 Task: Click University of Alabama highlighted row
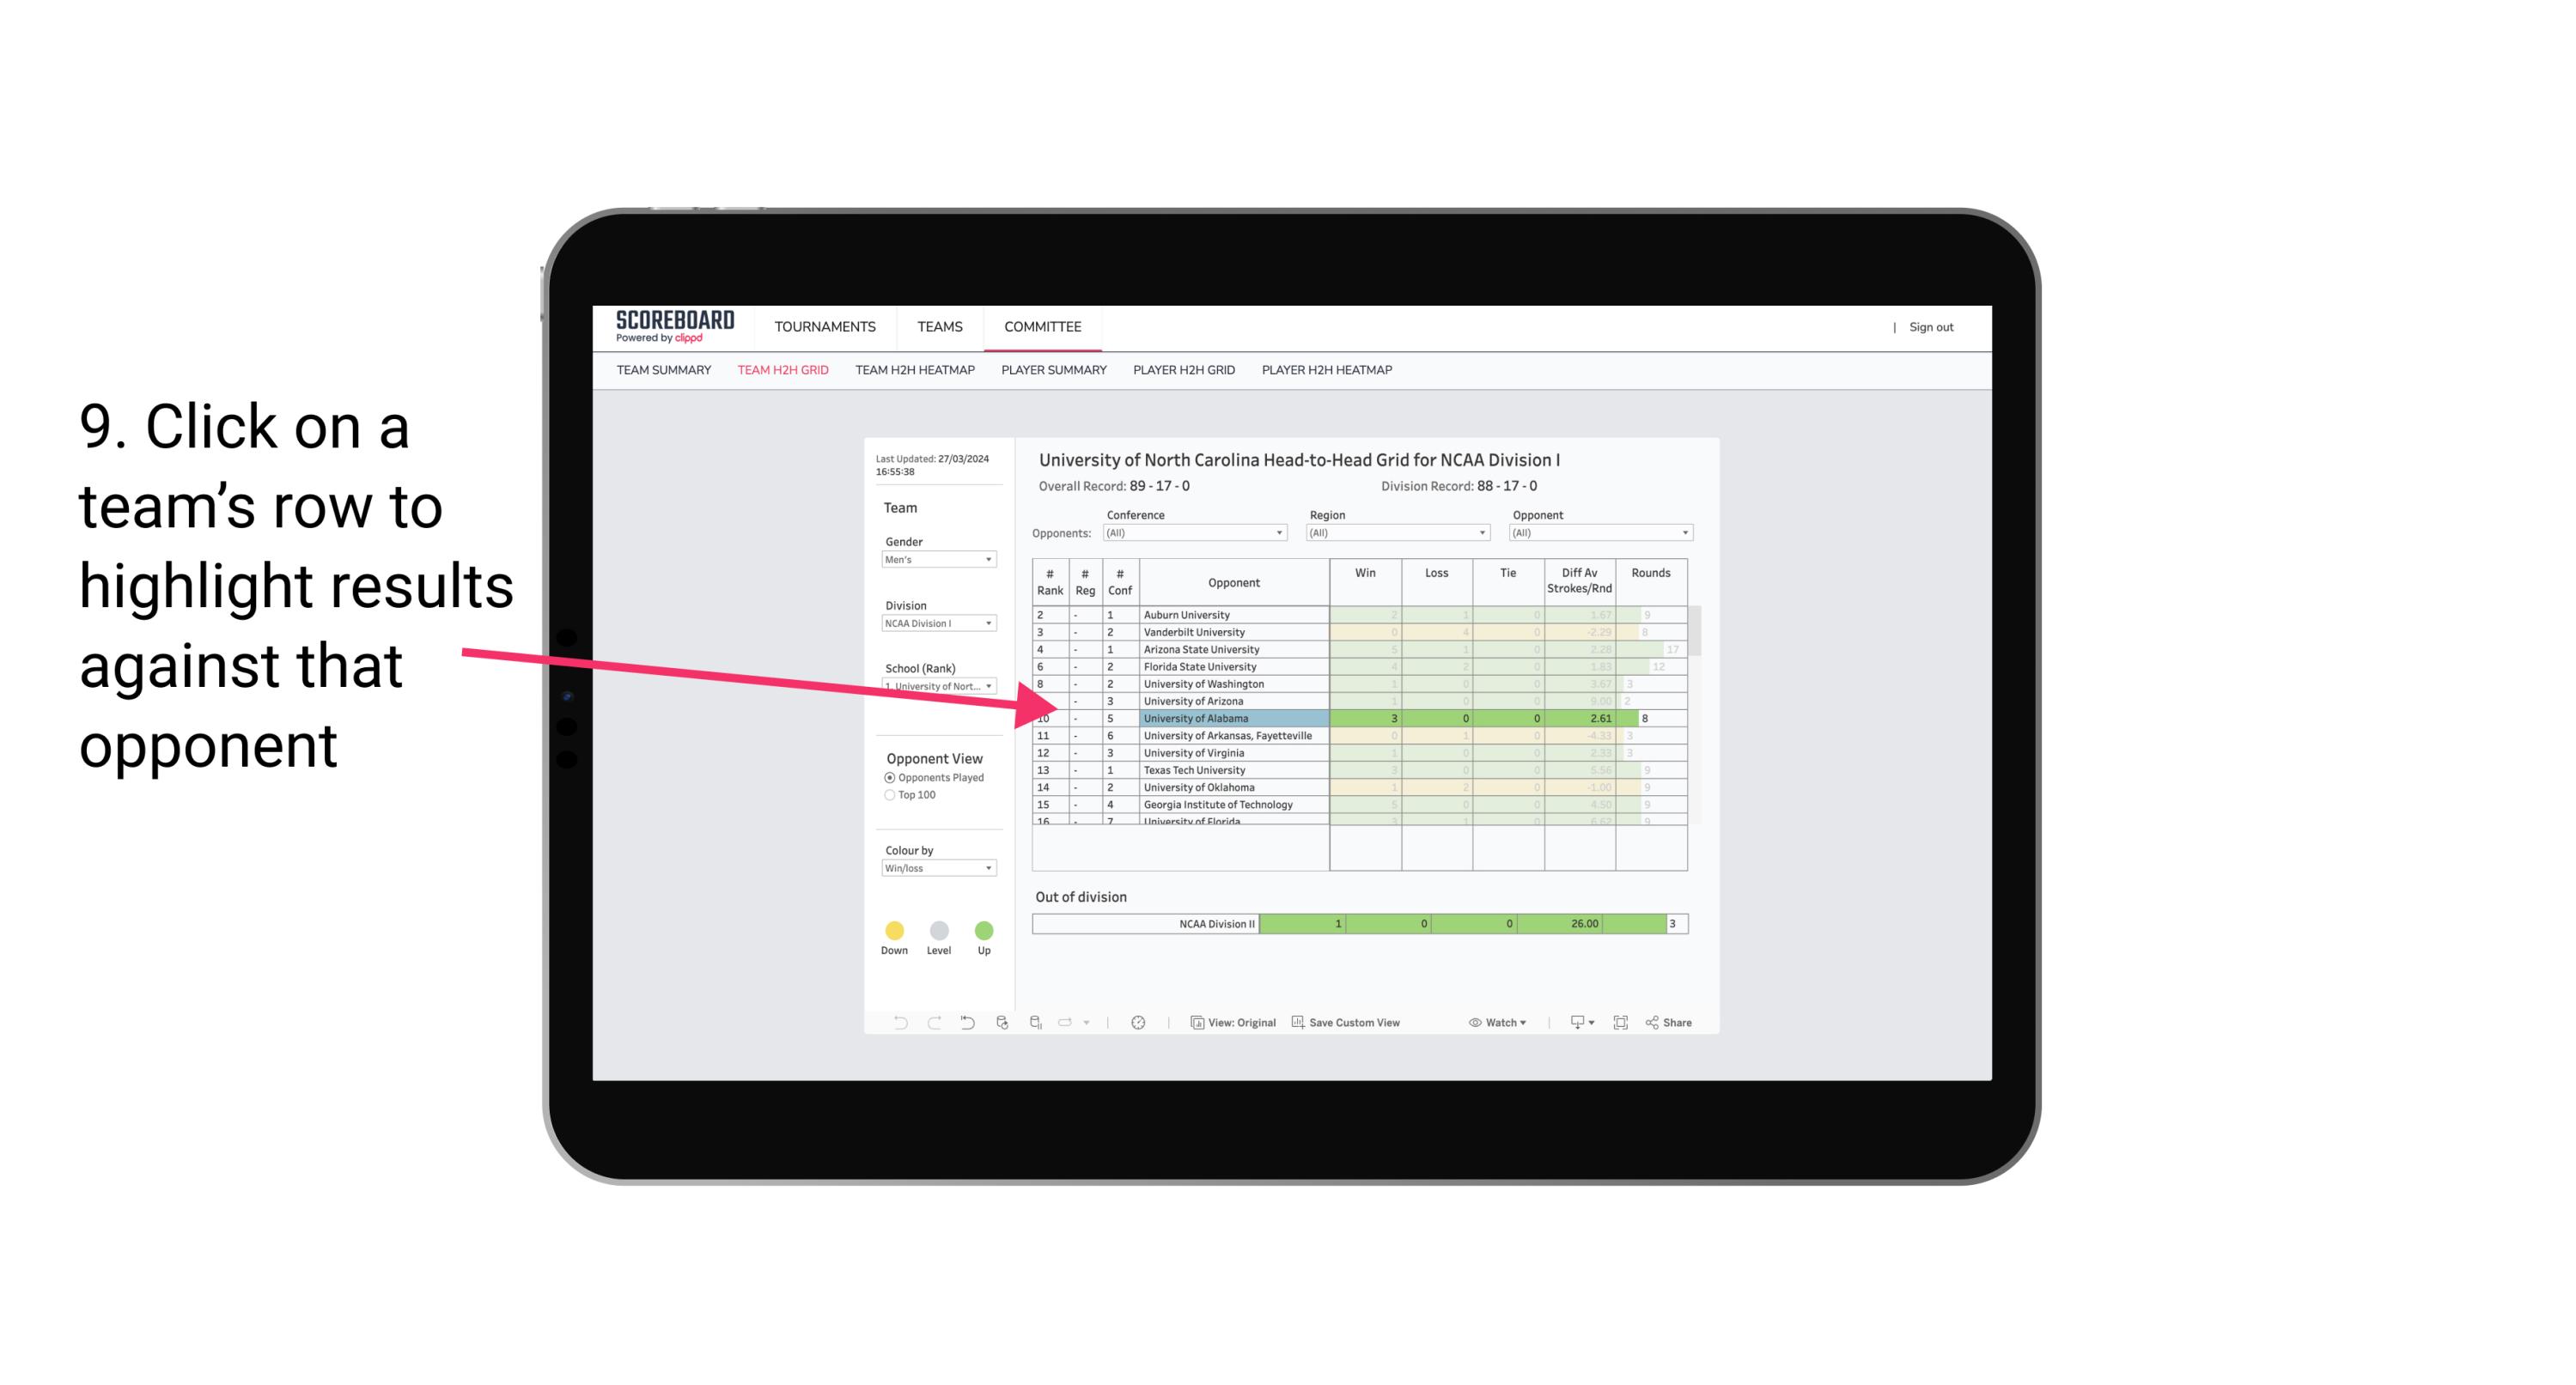(1356, 718)
